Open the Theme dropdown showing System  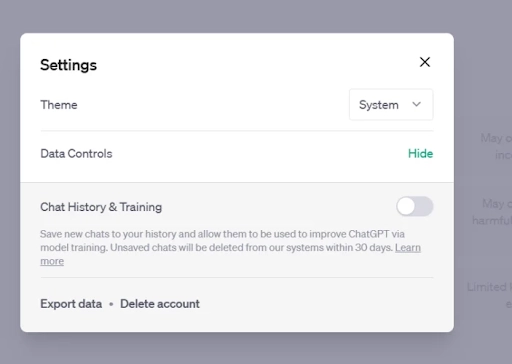coord(391,105)
